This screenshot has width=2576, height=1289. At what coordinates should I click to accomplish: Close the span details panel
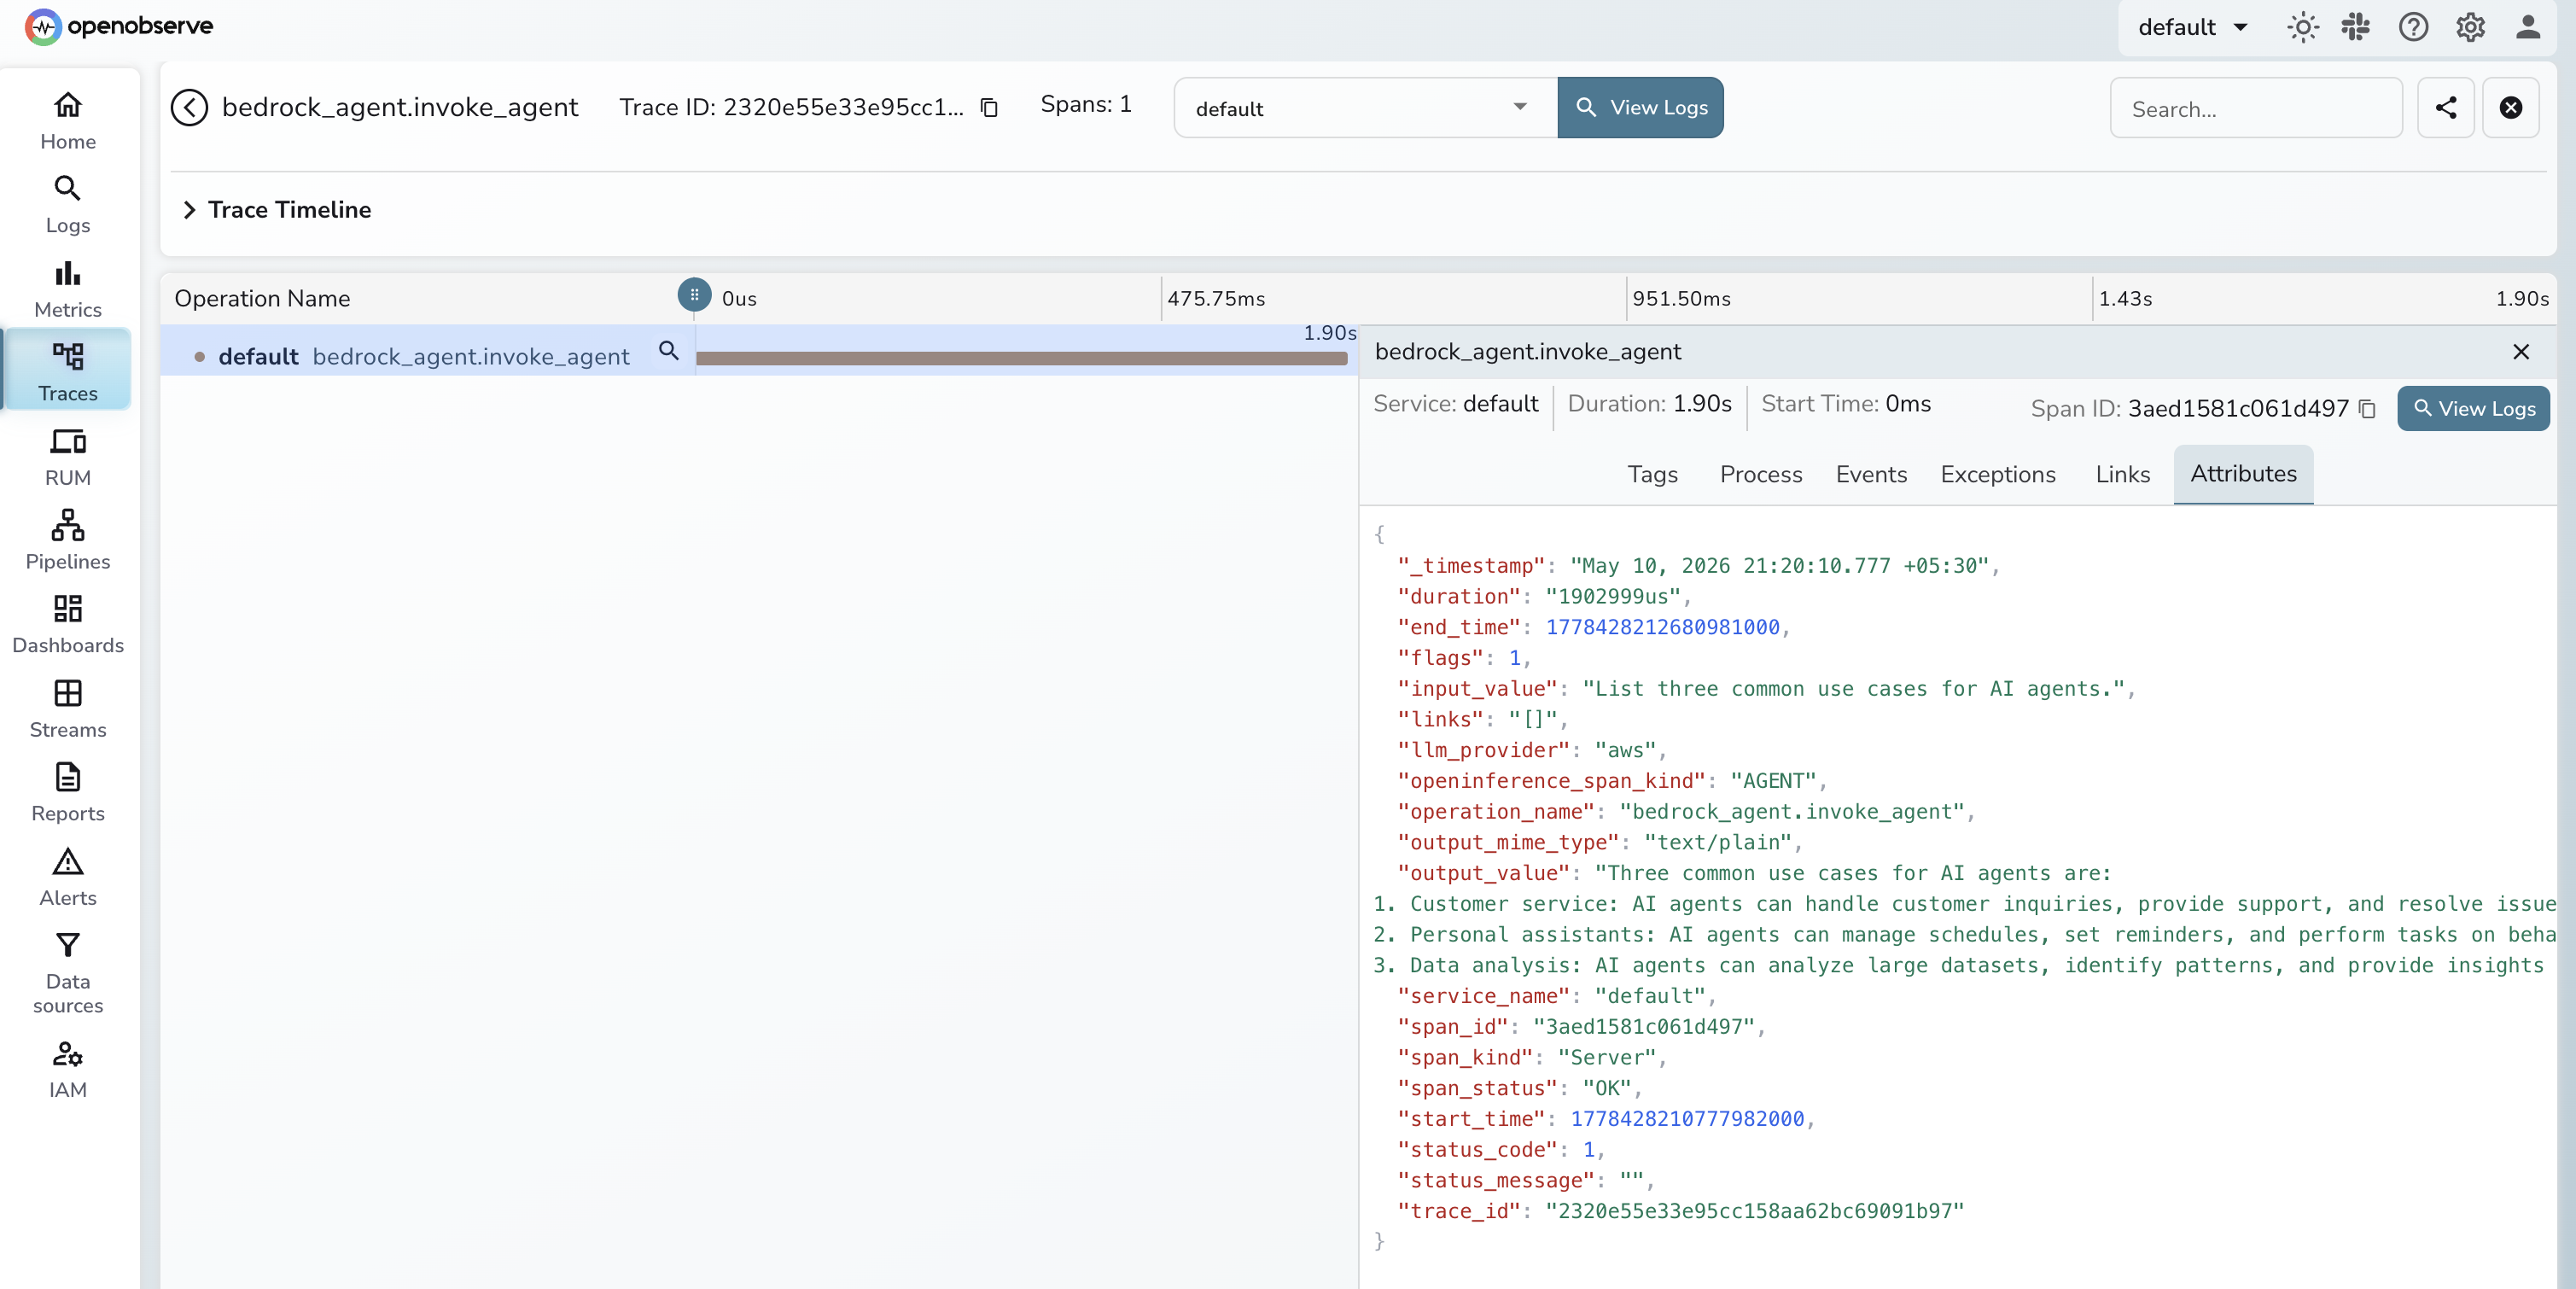click(x=2520, y=351)
